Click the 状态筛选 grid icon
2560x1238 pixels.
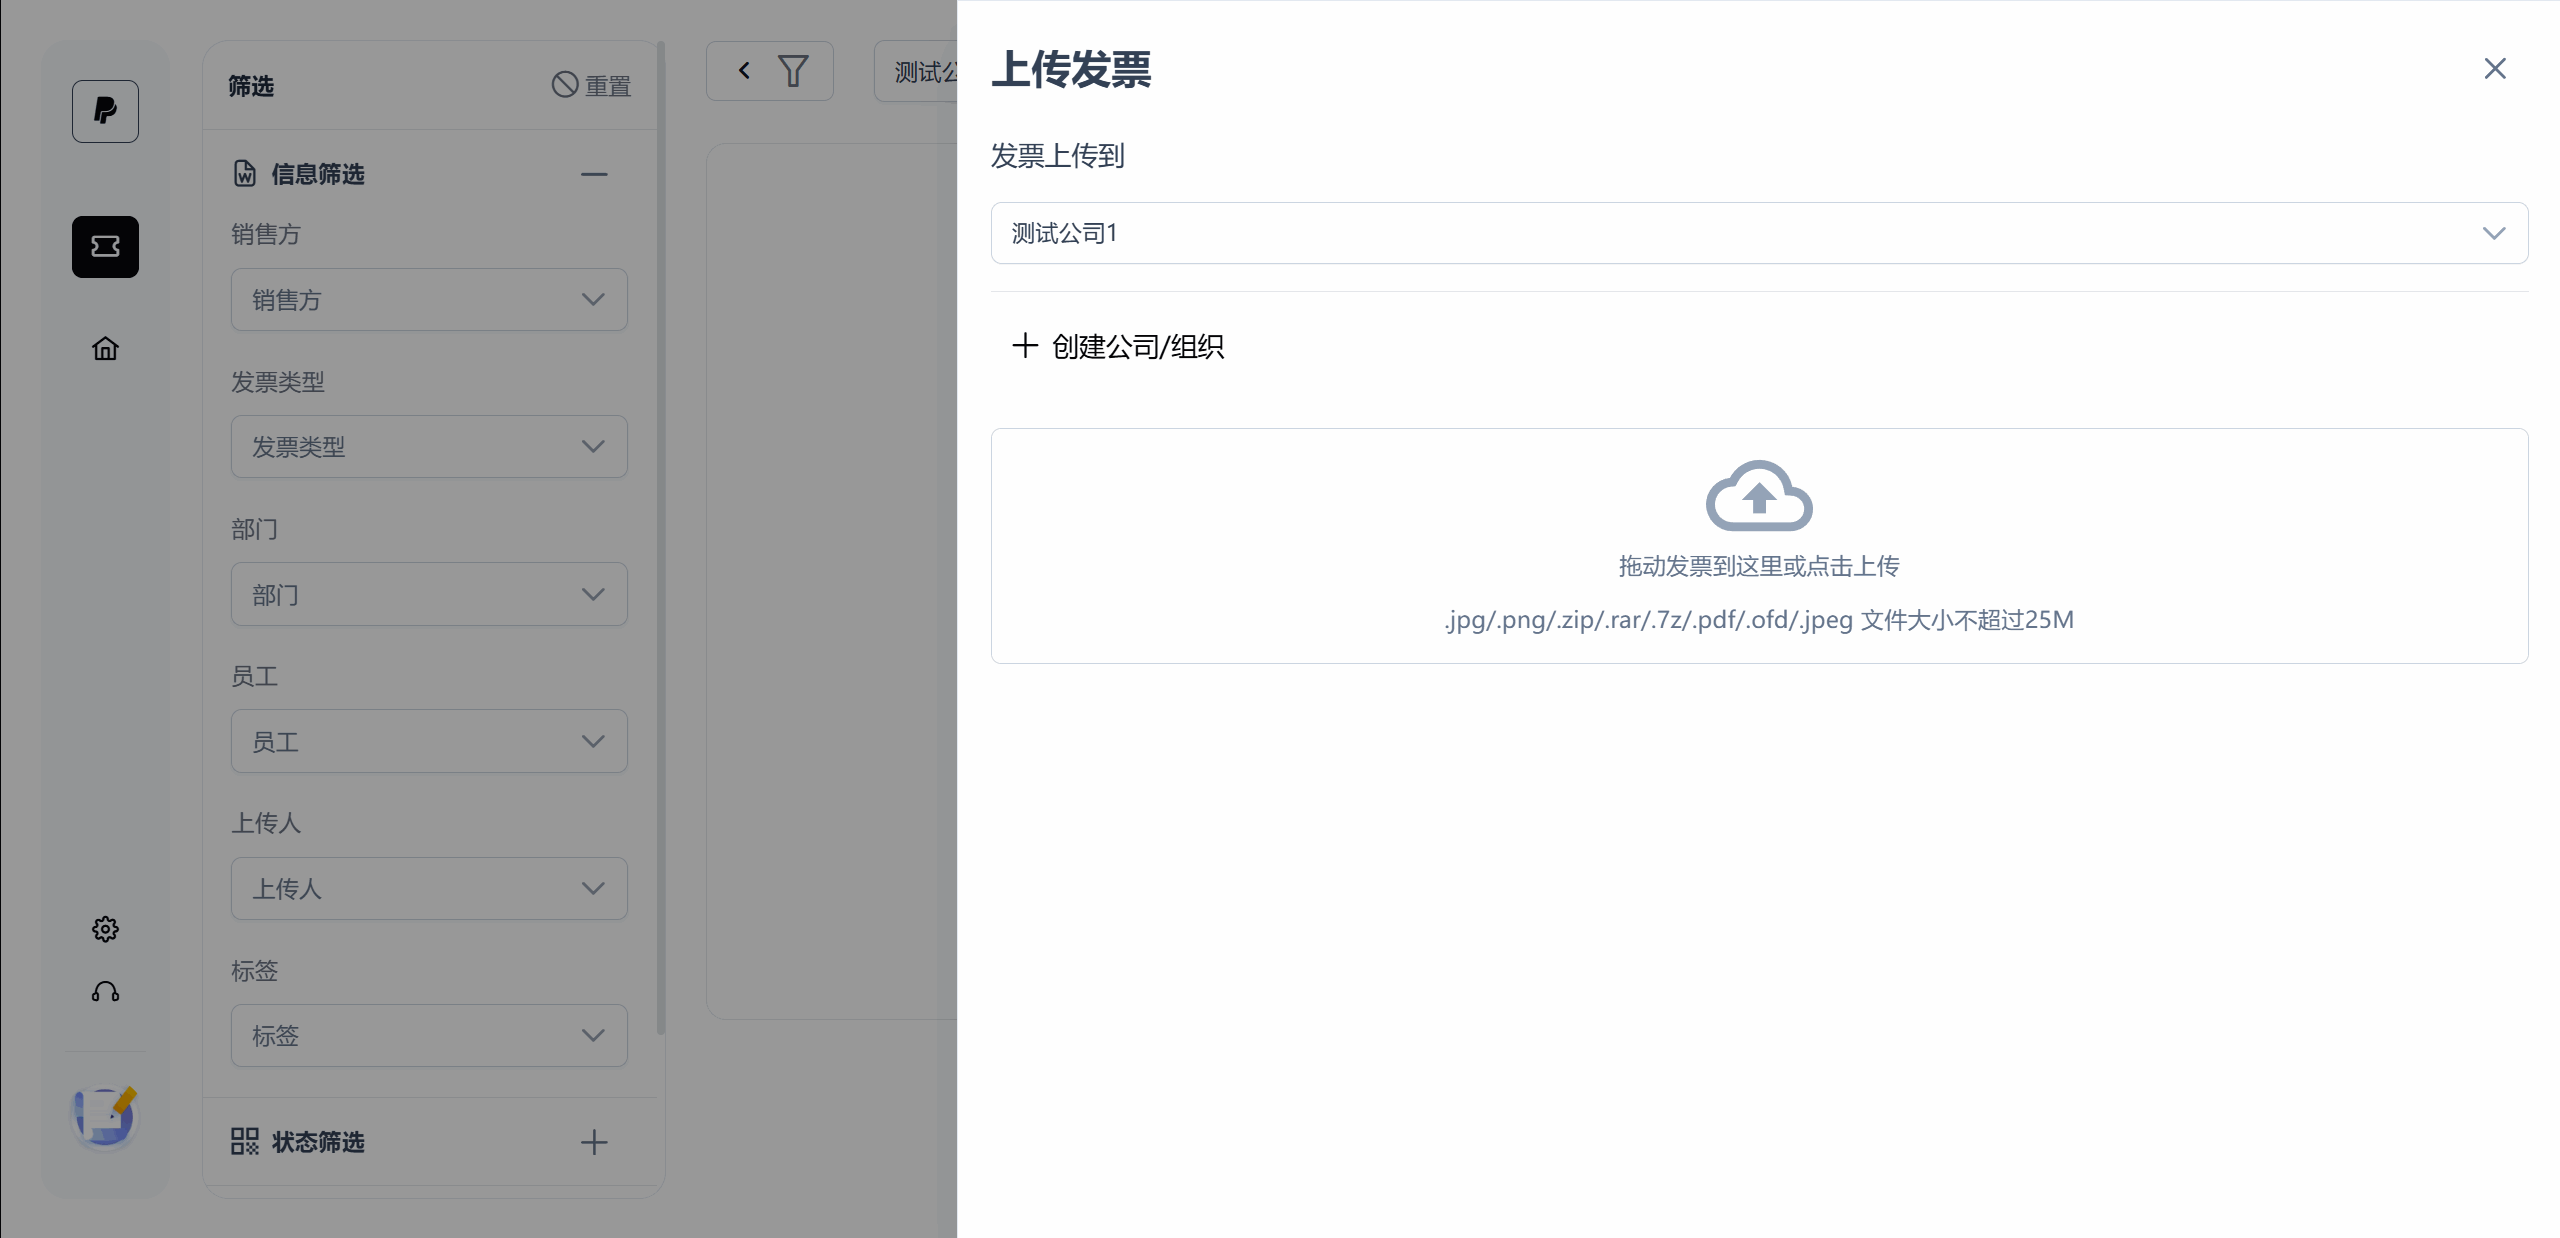coord(245,1142)
